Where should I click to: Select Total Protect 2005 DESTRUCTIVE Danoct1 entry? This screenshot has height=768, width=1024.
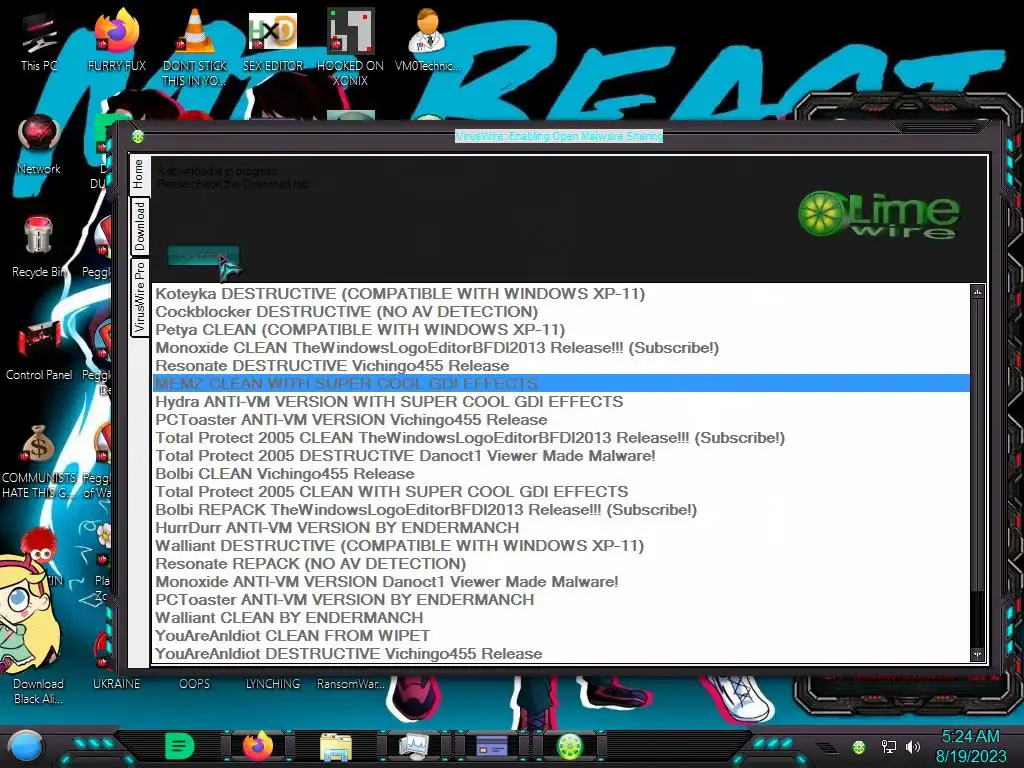[561, 456]
